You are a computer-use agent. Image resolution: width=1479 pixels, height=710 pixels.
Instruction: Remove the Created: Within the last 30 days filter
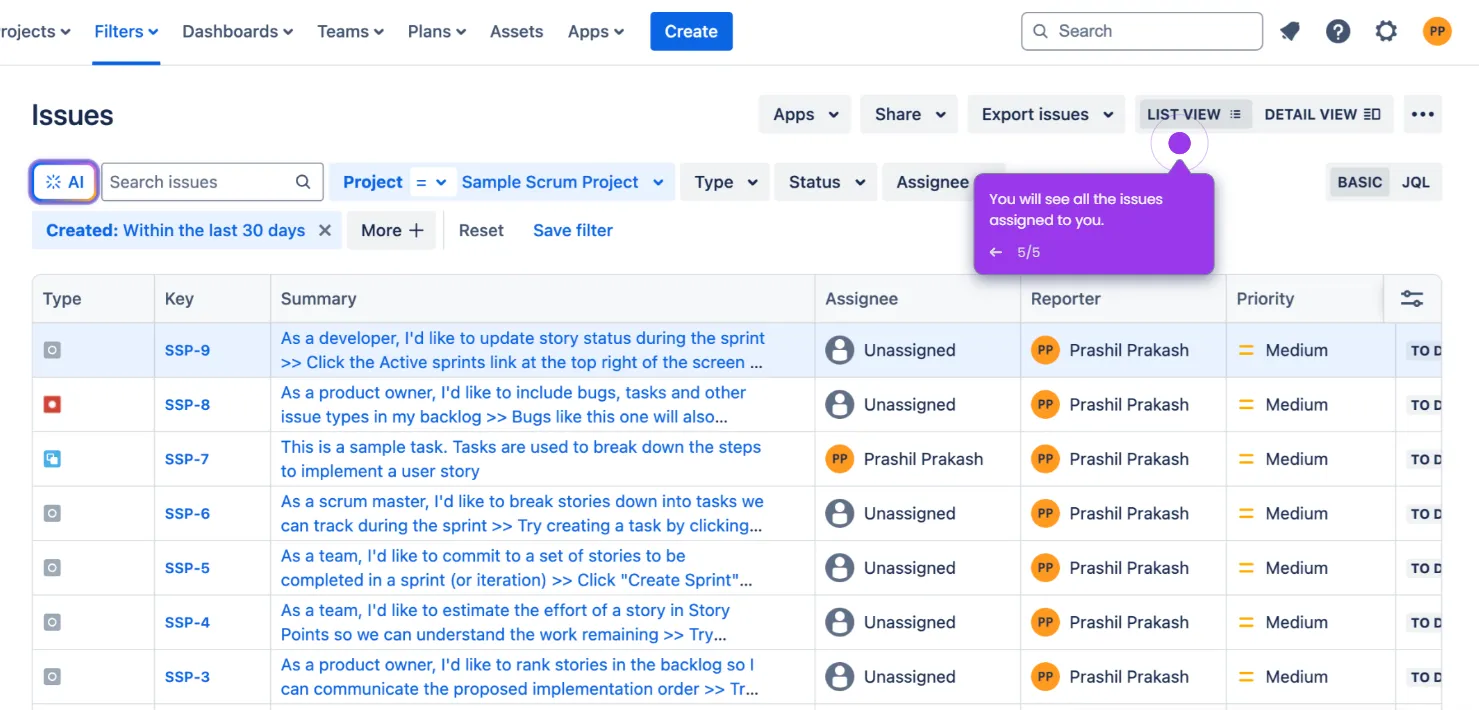324,230
